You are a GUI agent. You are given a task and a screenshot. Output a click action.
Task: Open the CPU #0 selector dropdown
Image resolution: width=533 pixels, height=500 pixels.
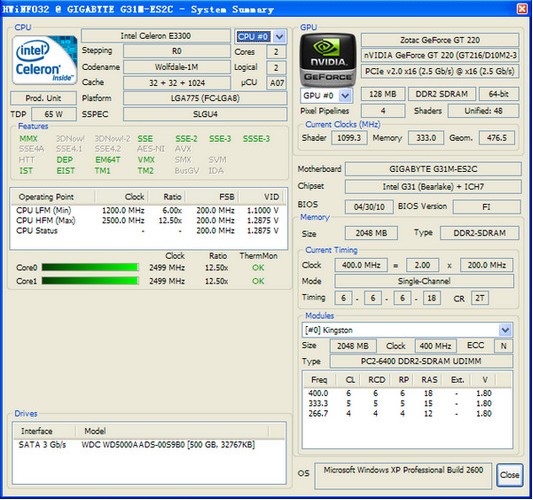pyautogui.click(x=279, y=37)
